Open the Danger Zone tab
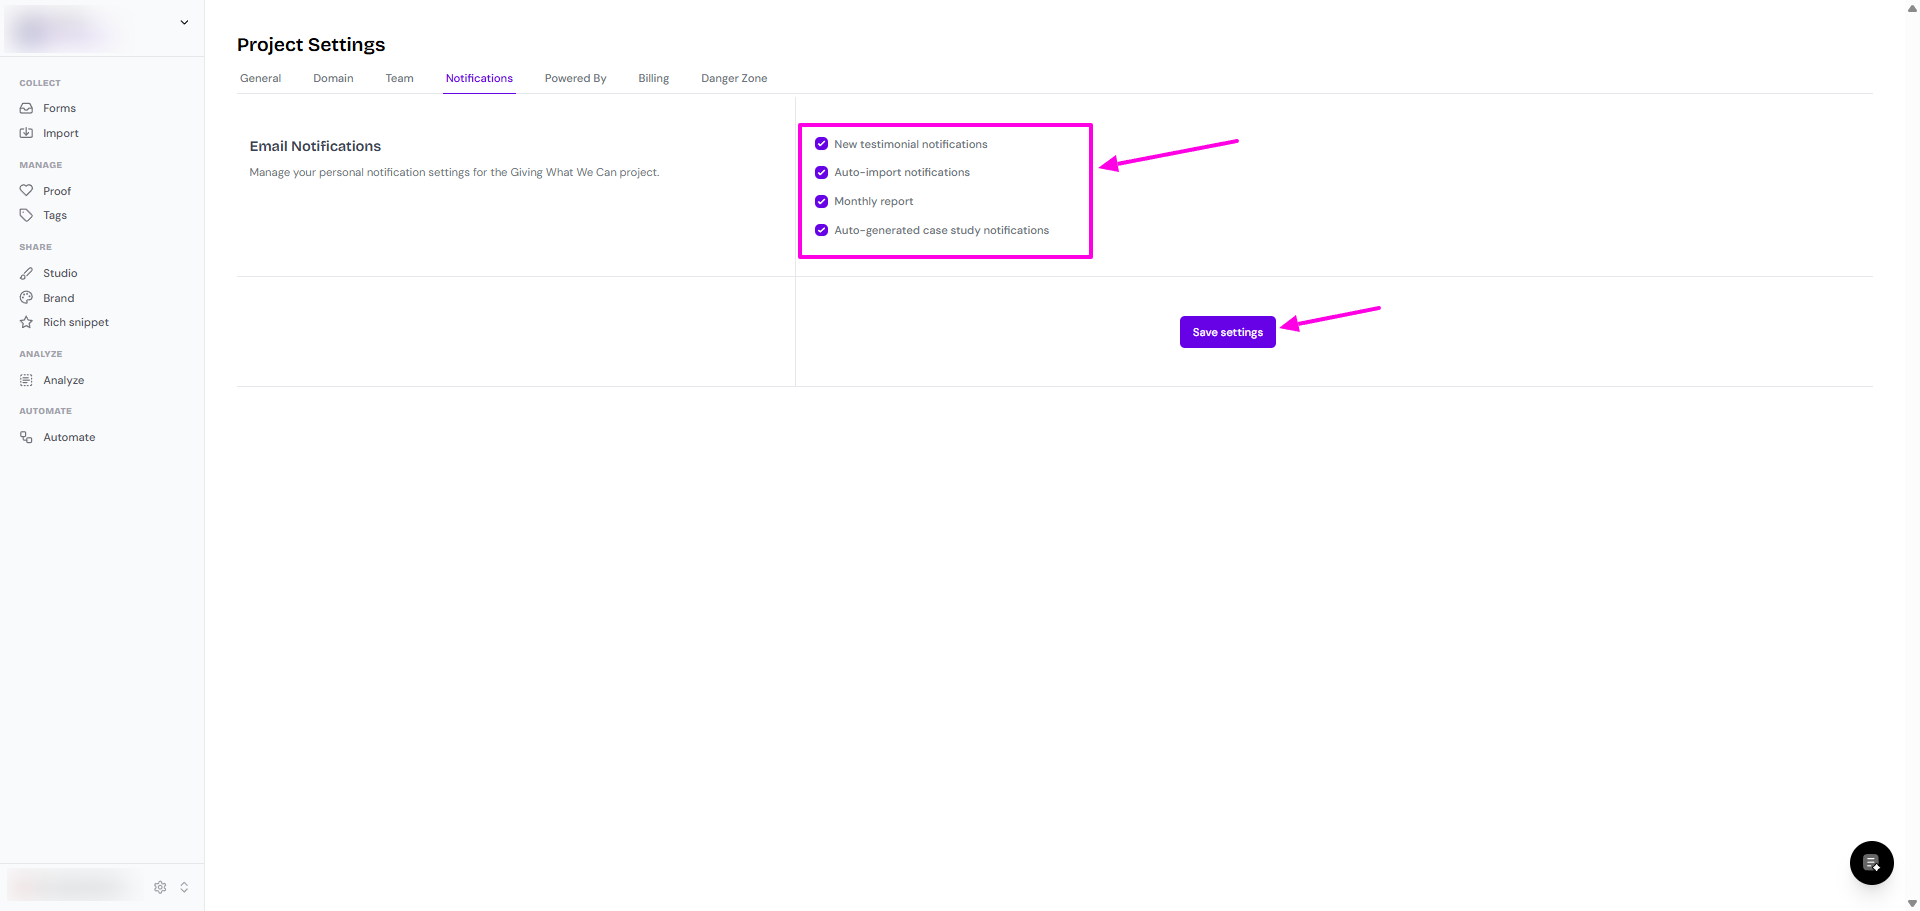This screenshot has width=1920, height=911. pyautogui.click(x=734, y=78)
